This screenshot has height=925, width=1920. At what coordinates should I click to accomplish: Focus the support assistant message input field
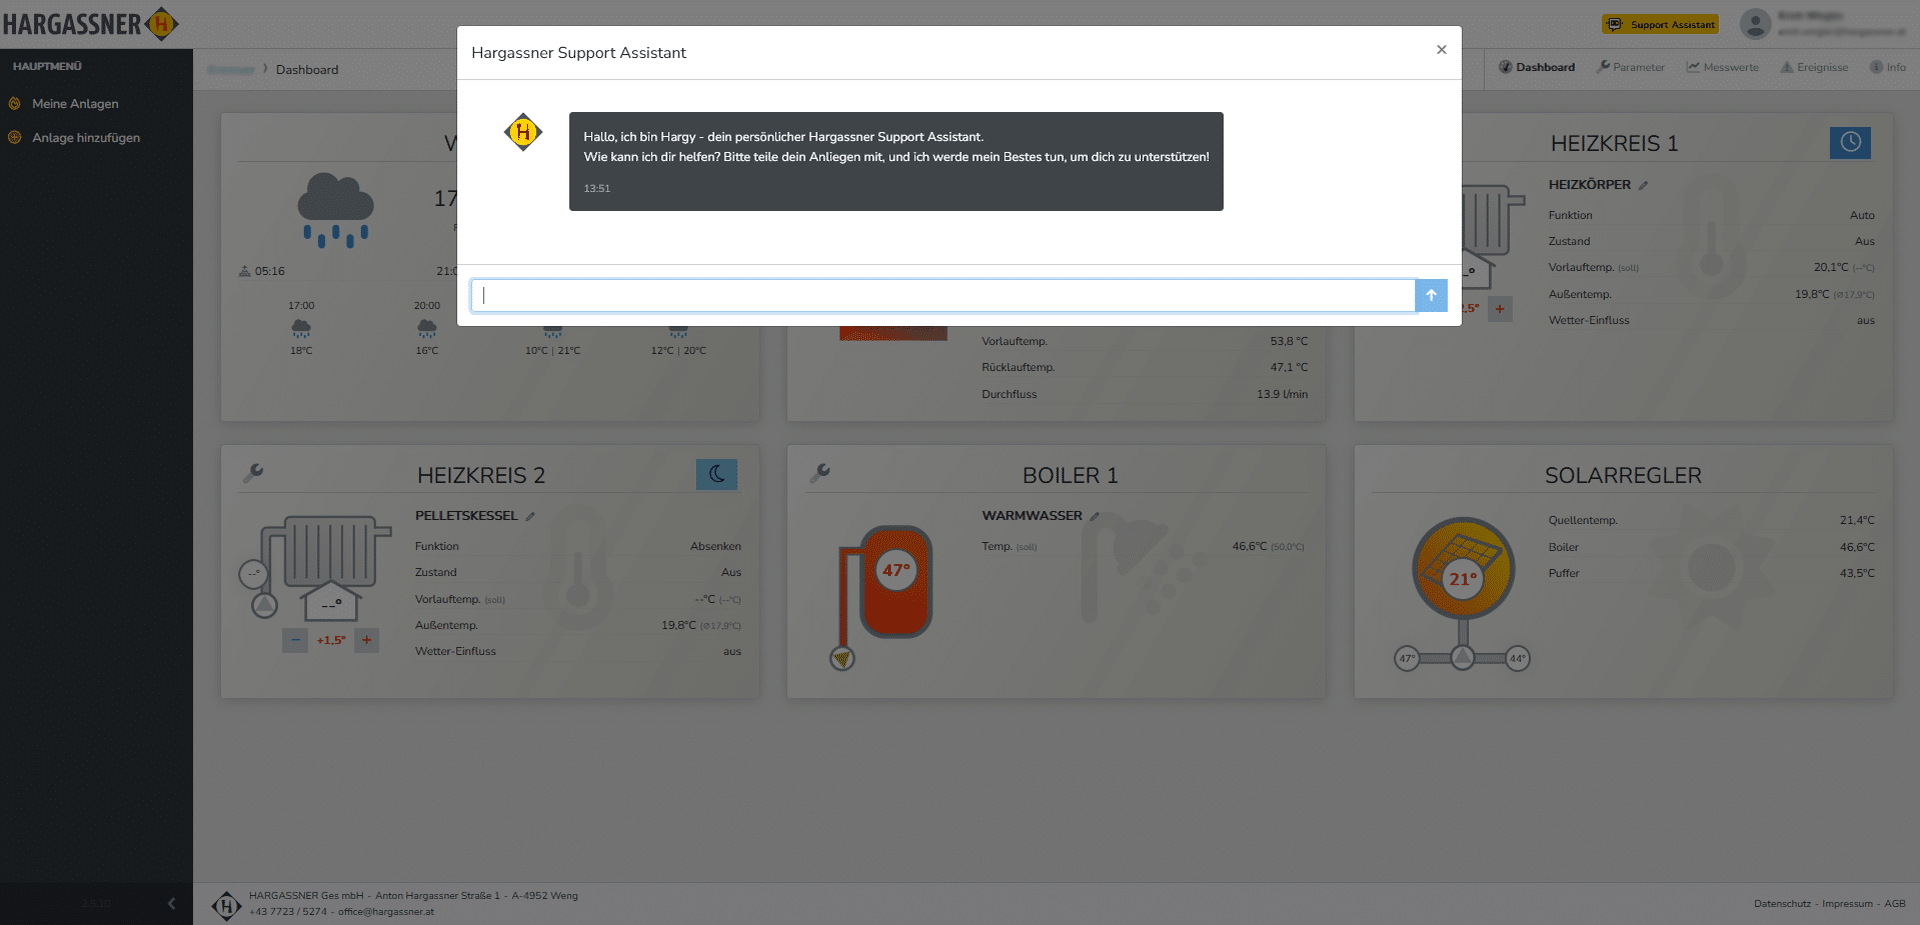coord(943,295)
